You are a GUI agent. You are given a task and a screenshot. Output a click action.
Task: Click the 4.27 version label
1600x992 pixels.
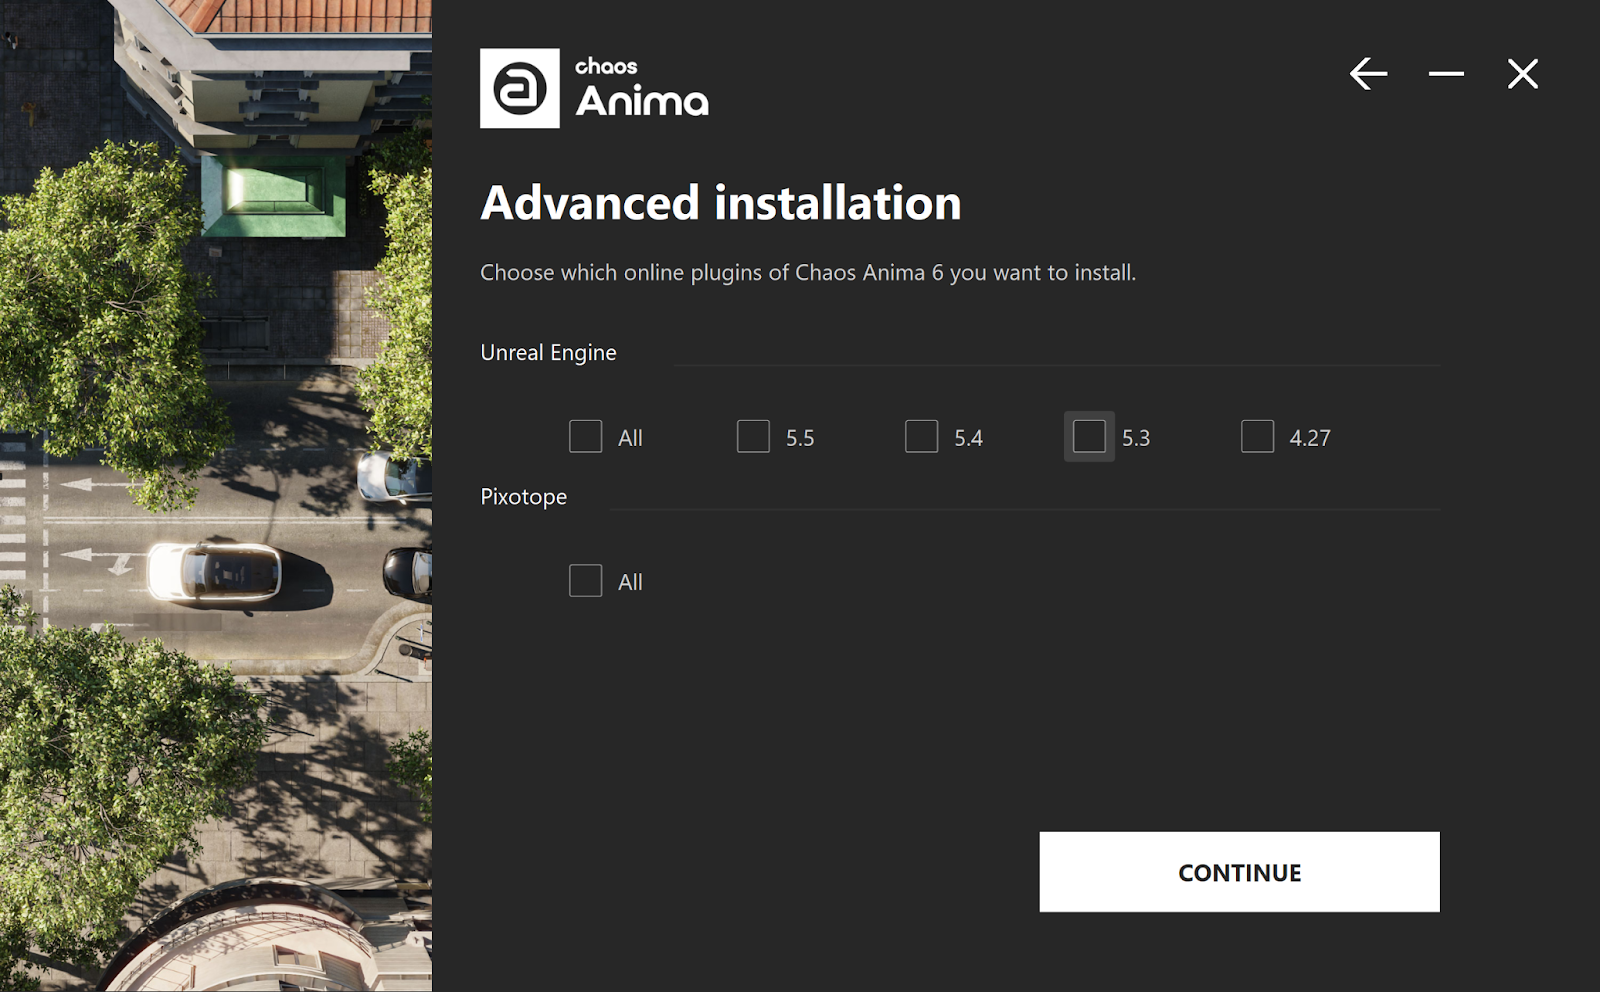coord(1310,438)
